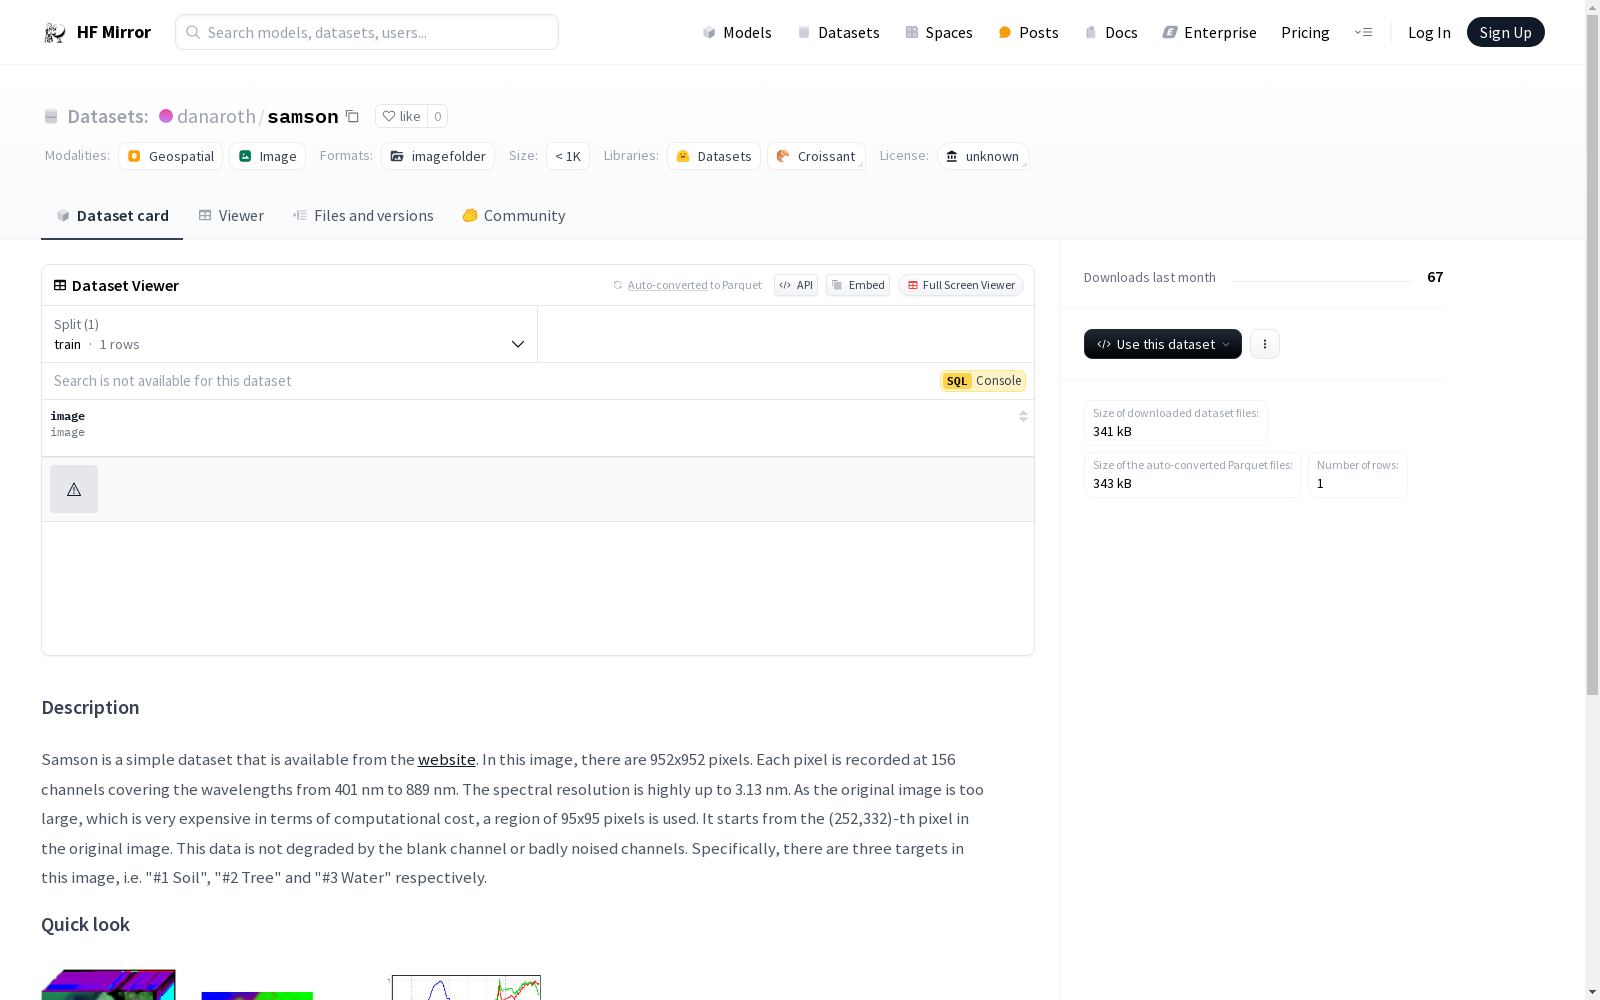
Task: Select the Image modality tag
Action: (x=268, y=156)
